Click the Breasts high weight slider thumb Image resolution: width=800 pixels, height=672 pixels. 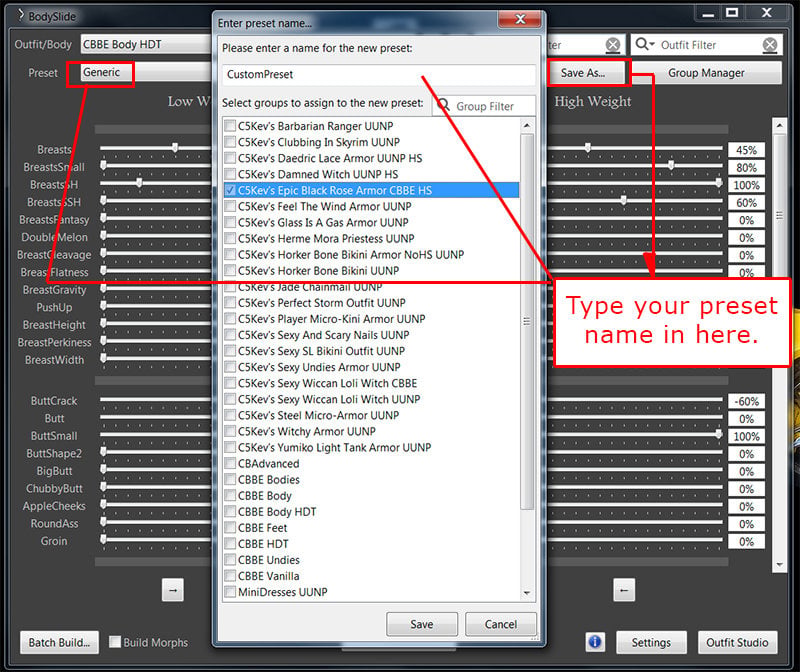click(x=588, y=148)
